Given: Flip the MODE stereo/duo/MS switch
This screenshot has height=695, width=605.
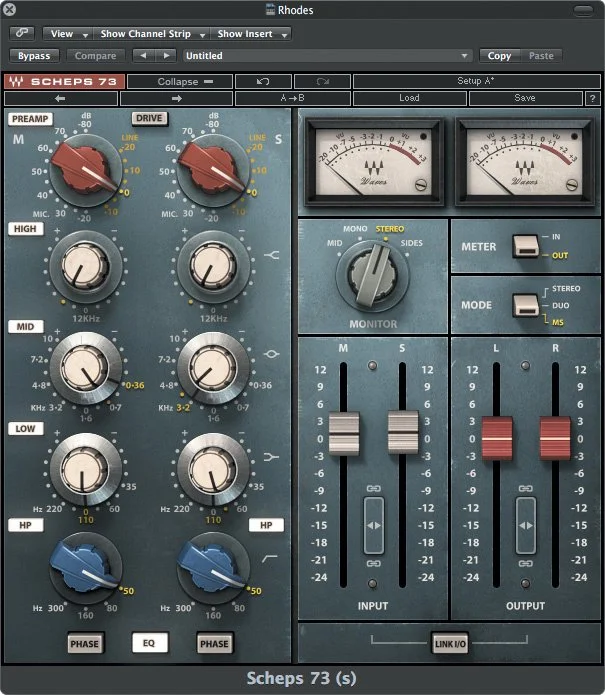Looking at the screenshot, I should pyautogui.click(x=526, y=305).
